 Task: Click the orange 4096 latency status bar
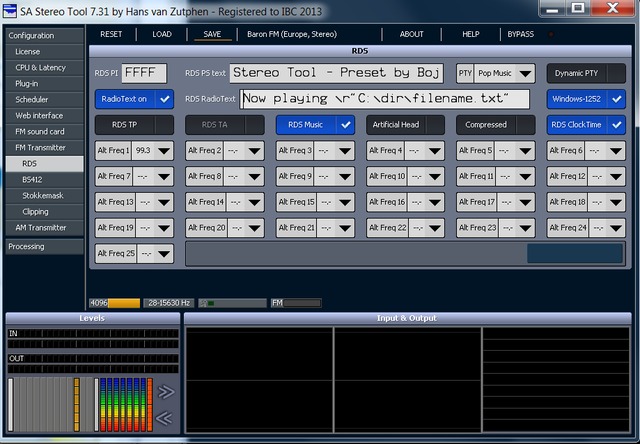point(115,303)
